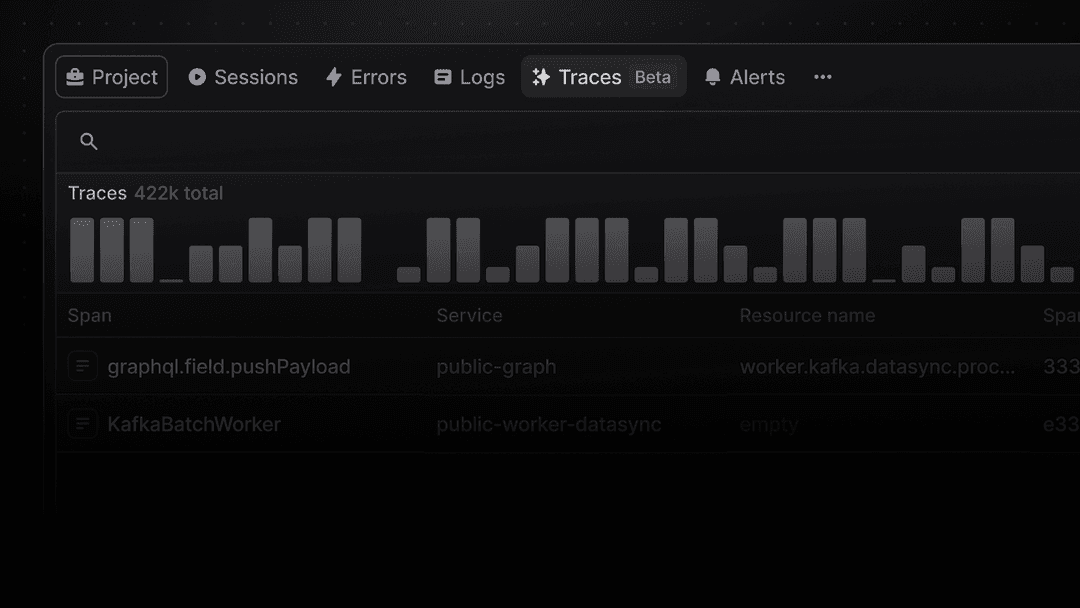The height and width of the screenshot is (608, 1080).
Task: Expand the KafkaBatchWorker trace row
Action: pyautogui.click(x=195, y=424)
